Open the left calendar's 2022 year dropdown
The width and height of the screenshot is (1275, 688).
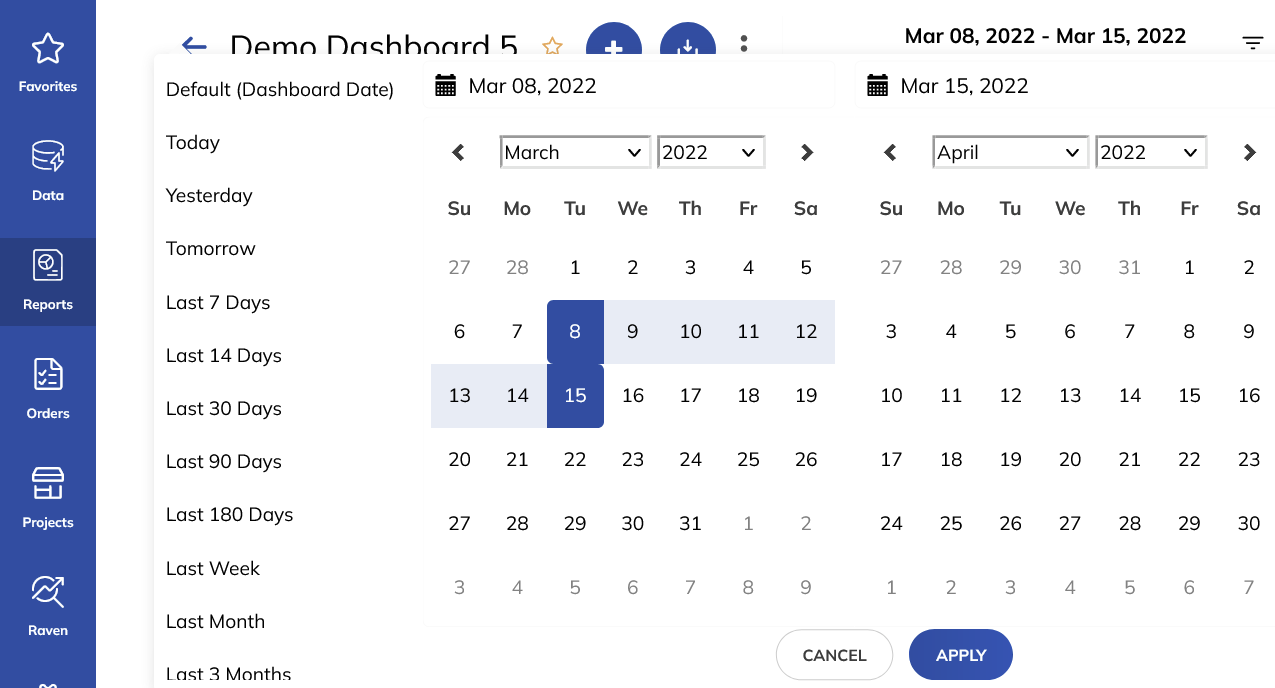[x=711, y=152]
